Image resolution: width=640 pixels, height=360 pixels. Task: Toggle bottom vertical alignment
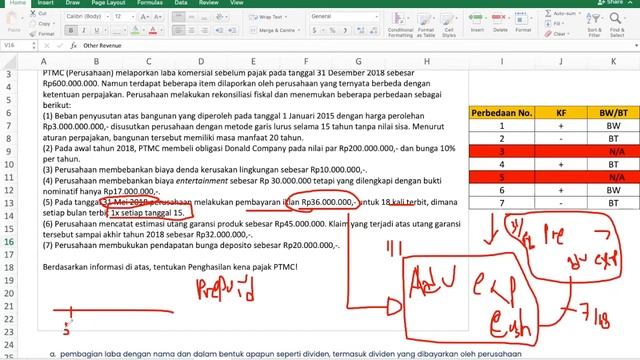[x=204, y=17]
